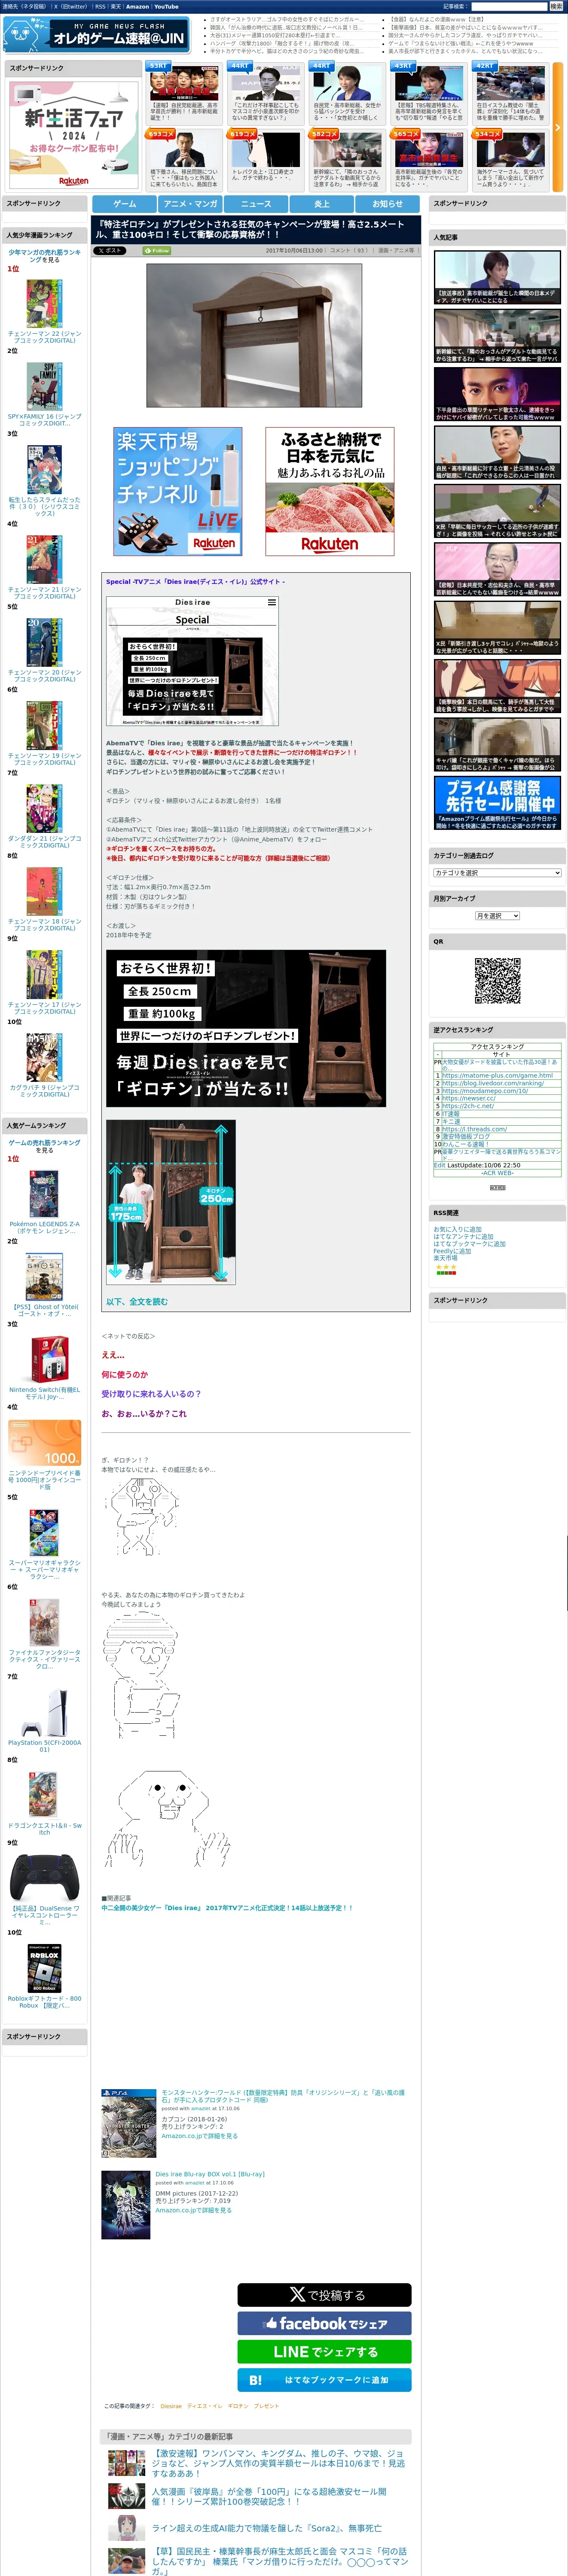This screenshot has height=2576, width=568.
Task: Open the オレ的ゲーム速報@JIN site logo
Action: (96, 35)
